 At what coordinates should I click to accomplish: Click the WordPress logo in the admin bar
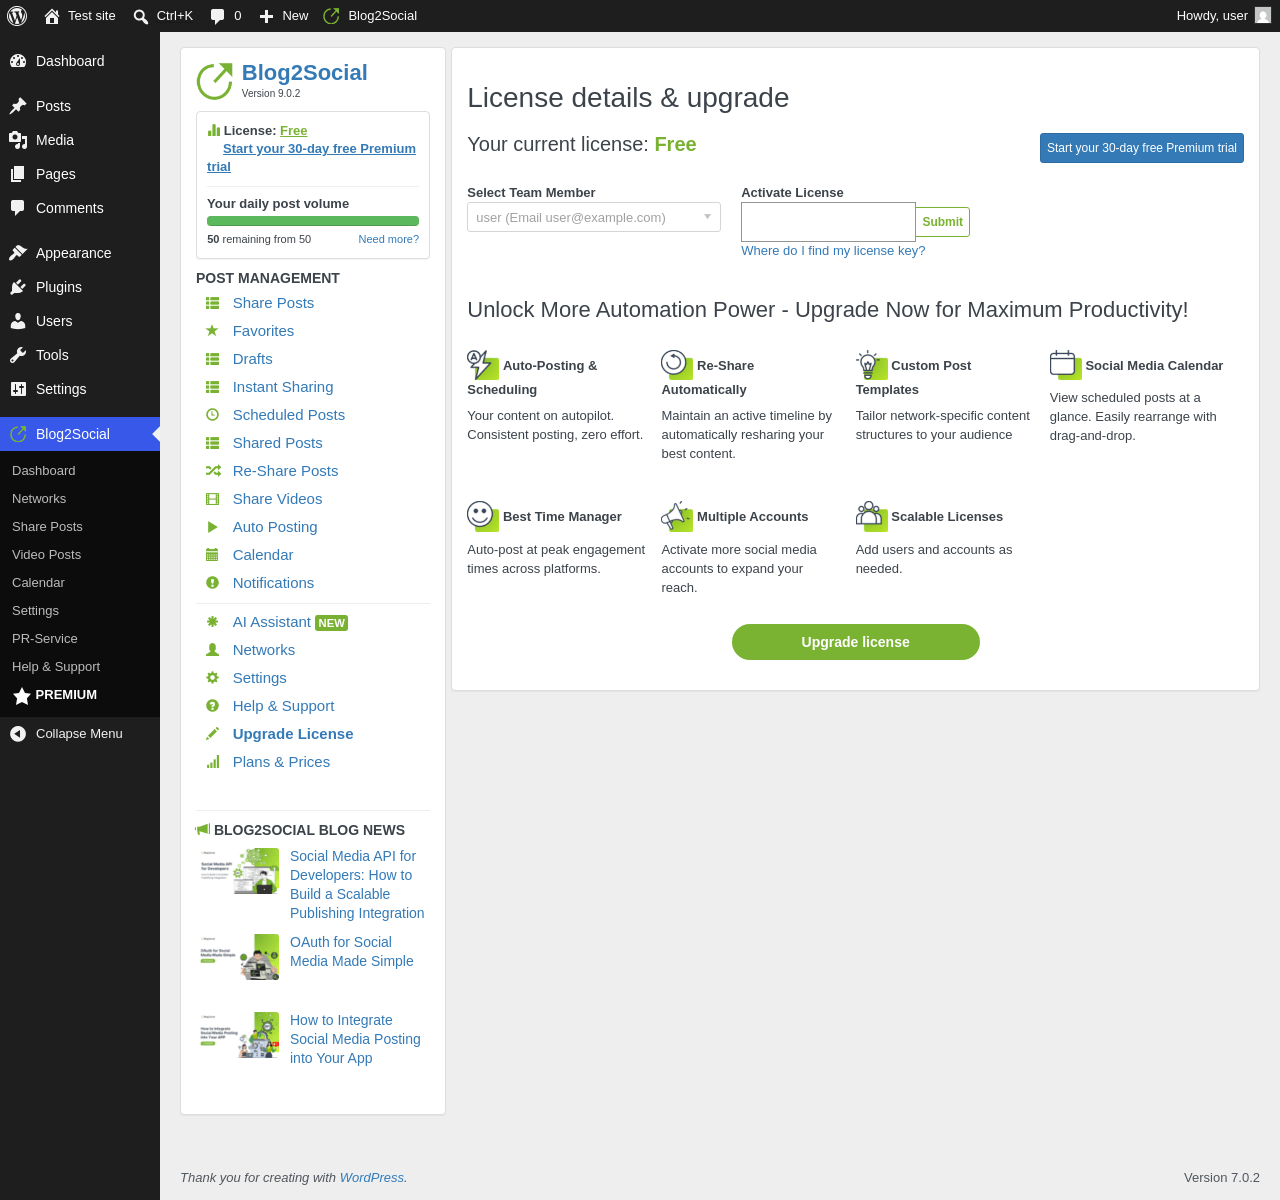pyautogui.click(x=17, y=16)
